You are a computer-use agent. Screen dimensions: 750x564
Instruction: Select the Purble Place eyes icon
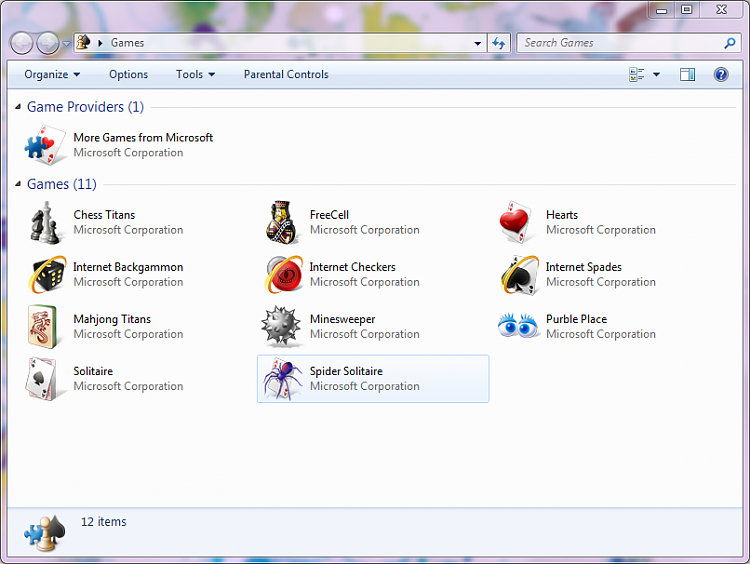point(518,325)
